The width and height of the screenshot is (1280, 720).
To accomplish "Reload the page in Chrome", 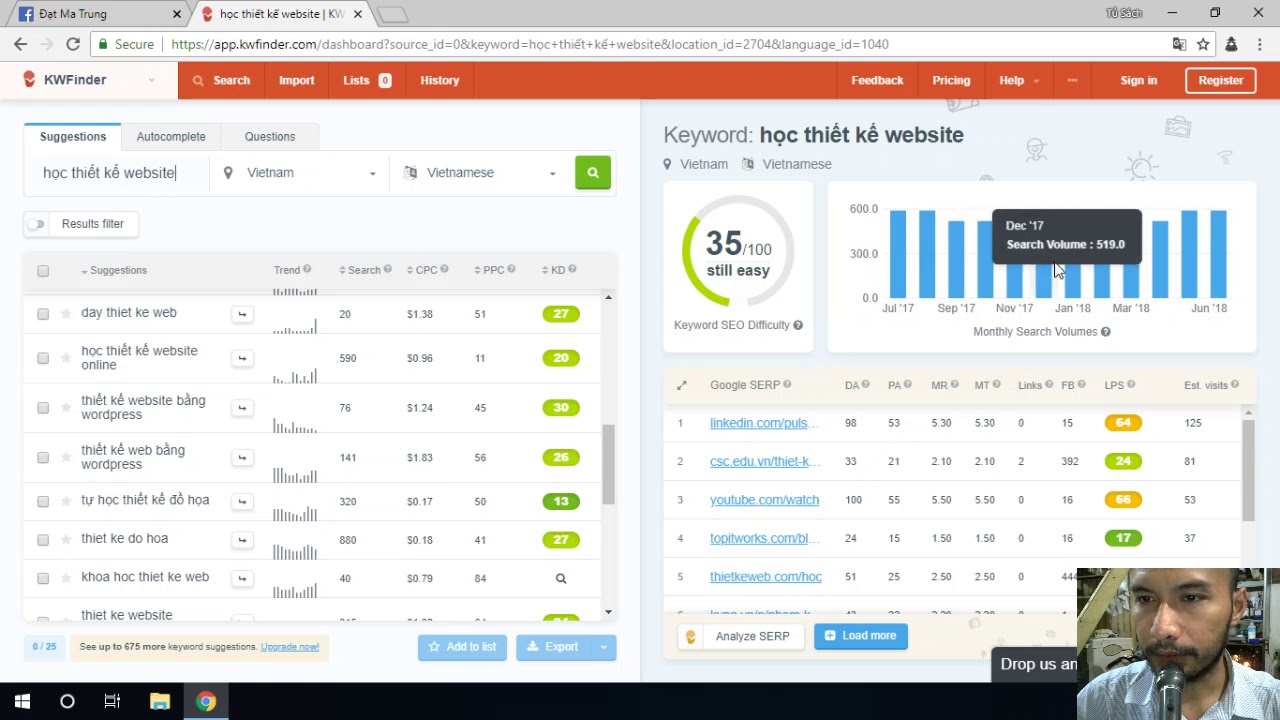I will (73, 44).
